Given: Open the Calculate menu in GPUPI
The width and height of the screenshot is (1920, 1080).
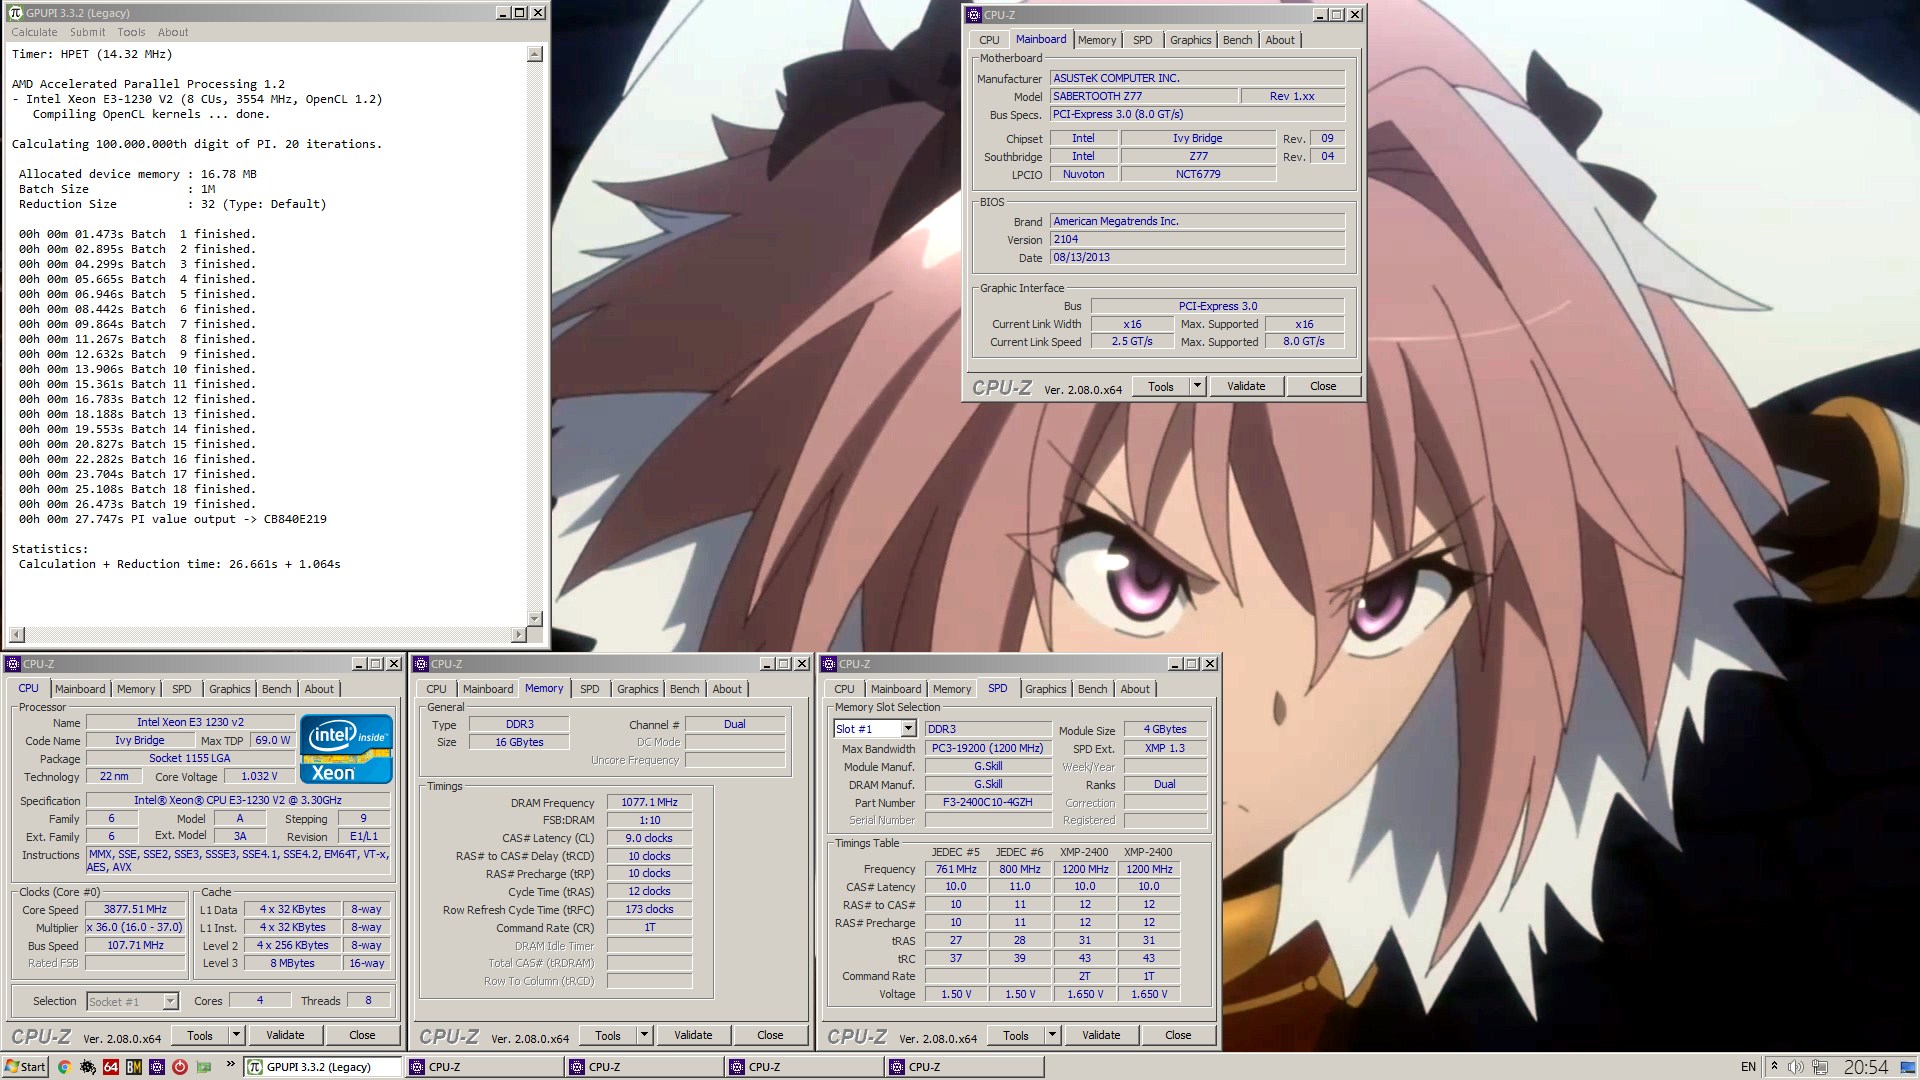Looking at the screenshot, I should click(x=34, y=32).
